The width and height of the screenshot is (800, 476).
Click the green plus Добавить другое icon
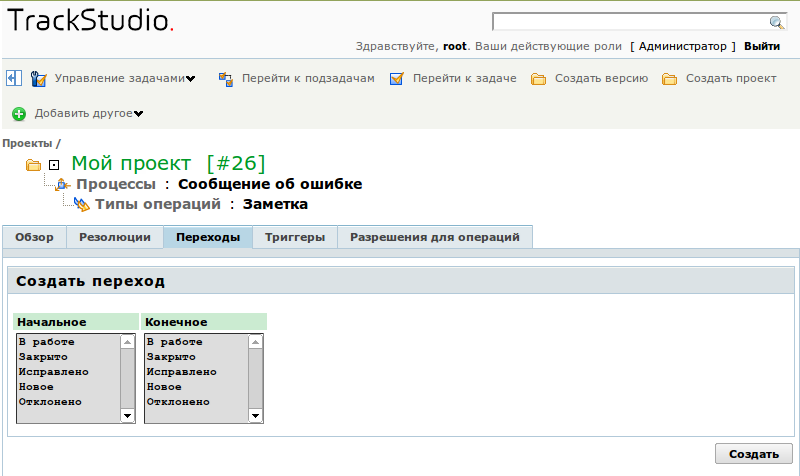coord(19,114)
